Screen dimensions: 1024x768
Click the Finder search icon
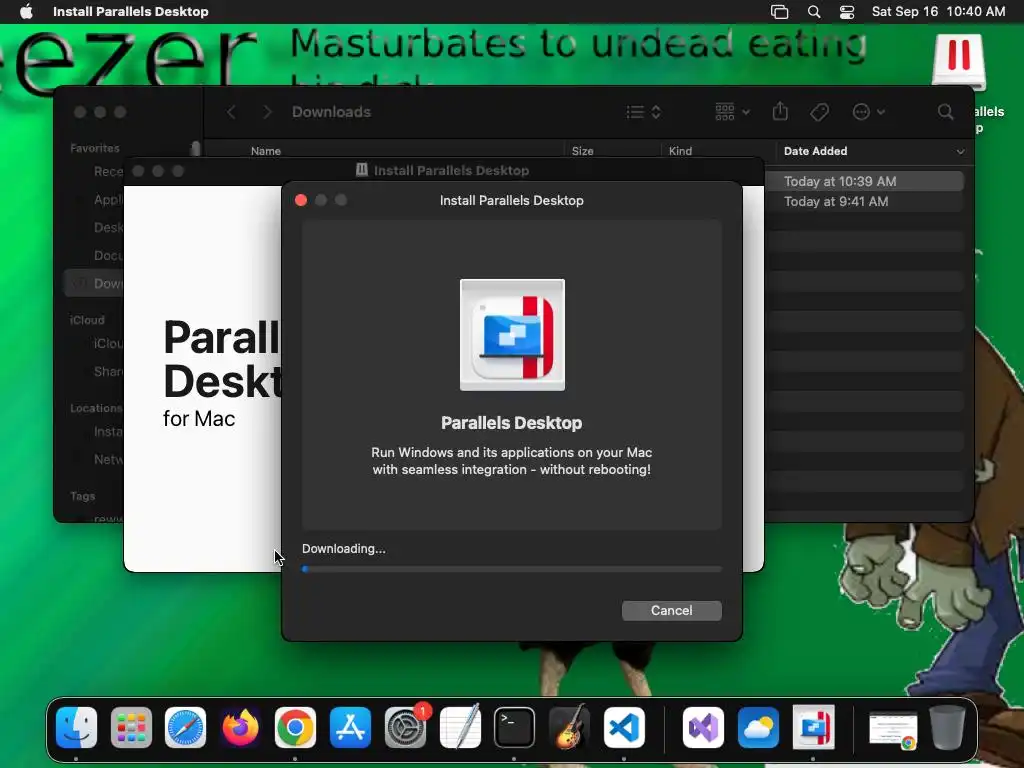click(945, 112)
